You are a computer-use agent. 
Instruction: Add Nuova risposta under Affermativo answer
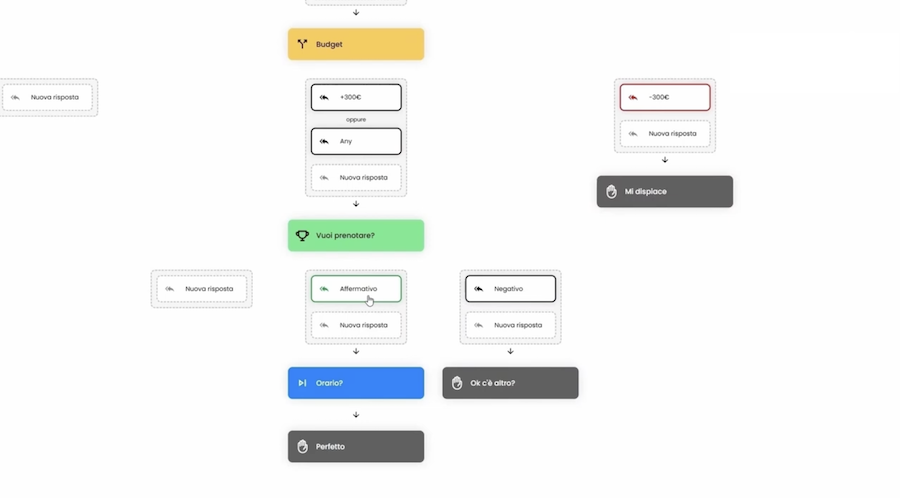[x=356, y=325]
